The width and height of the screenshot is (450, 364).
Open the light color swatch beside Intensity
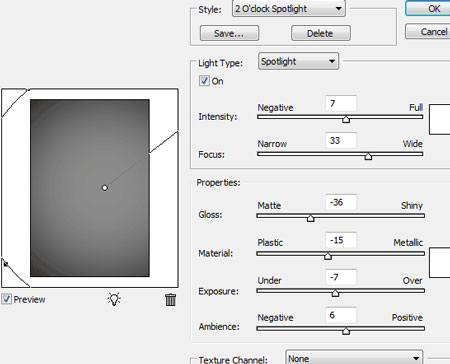[x=439, y=119]
